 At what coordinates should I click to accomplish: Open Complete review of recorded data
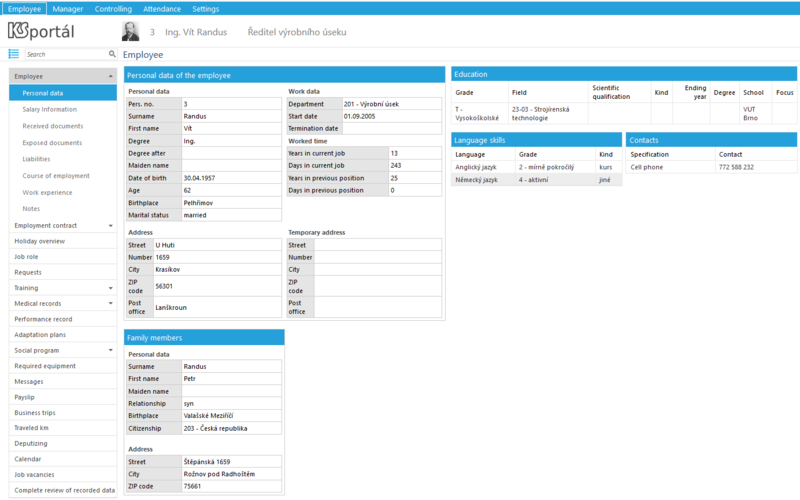point(63,490)
